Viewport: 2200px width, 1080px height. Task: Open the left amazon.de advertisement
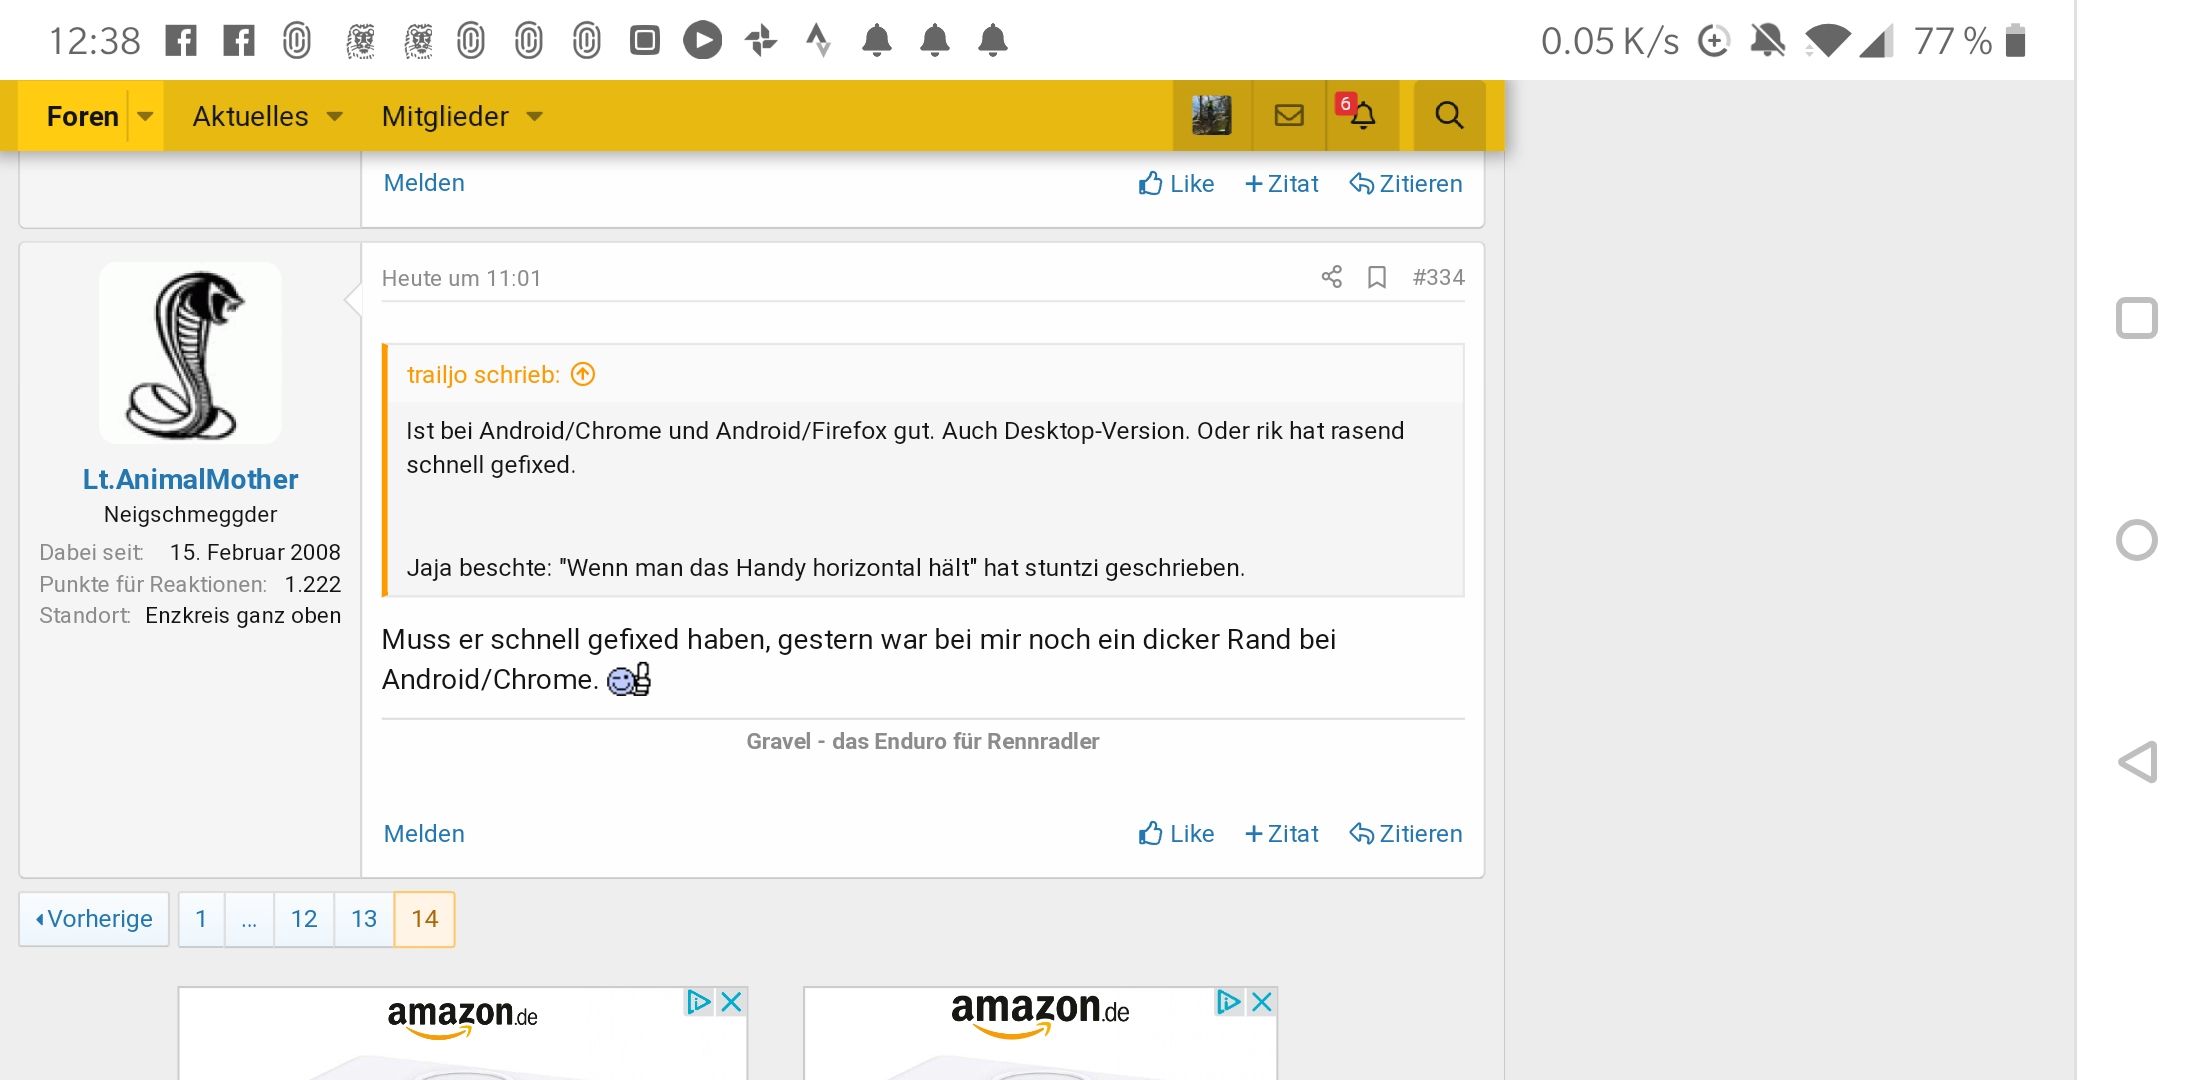point(463,1034)
